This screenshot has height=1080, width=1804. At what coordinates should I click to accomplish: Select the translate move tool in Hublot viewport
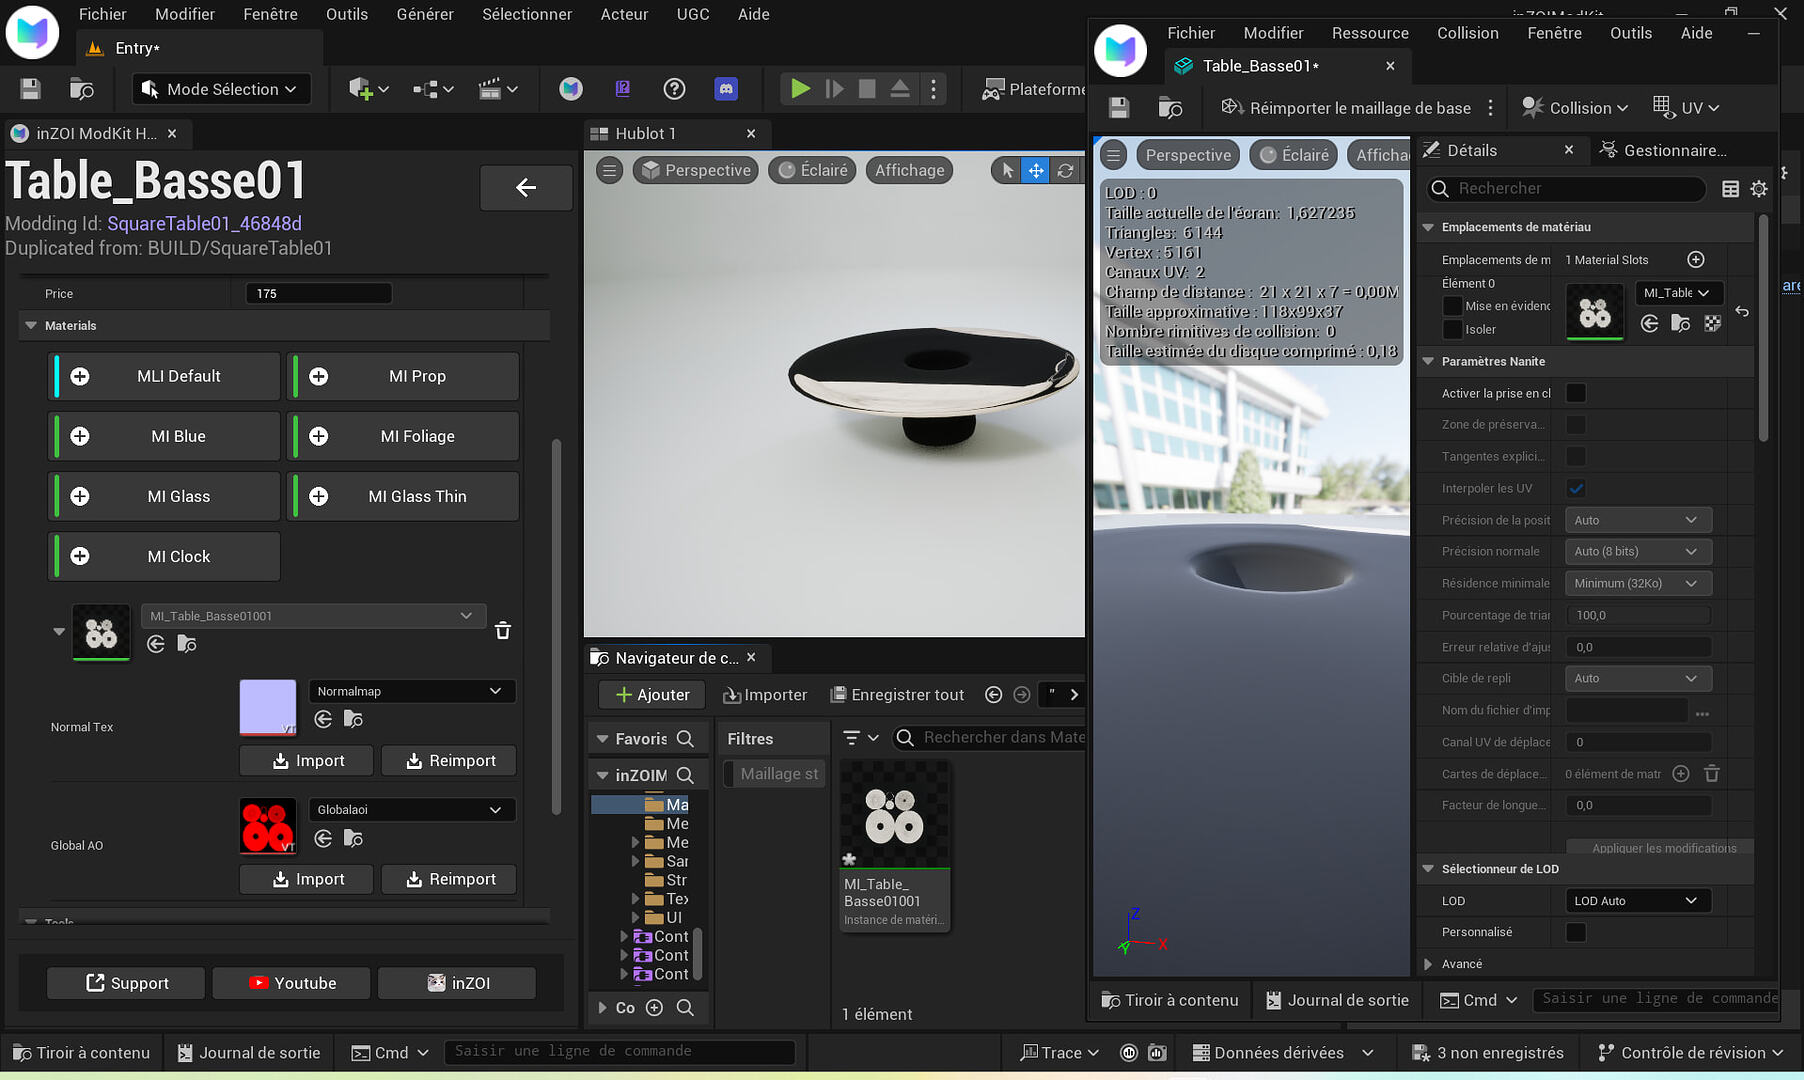[x=1036, y=171]
